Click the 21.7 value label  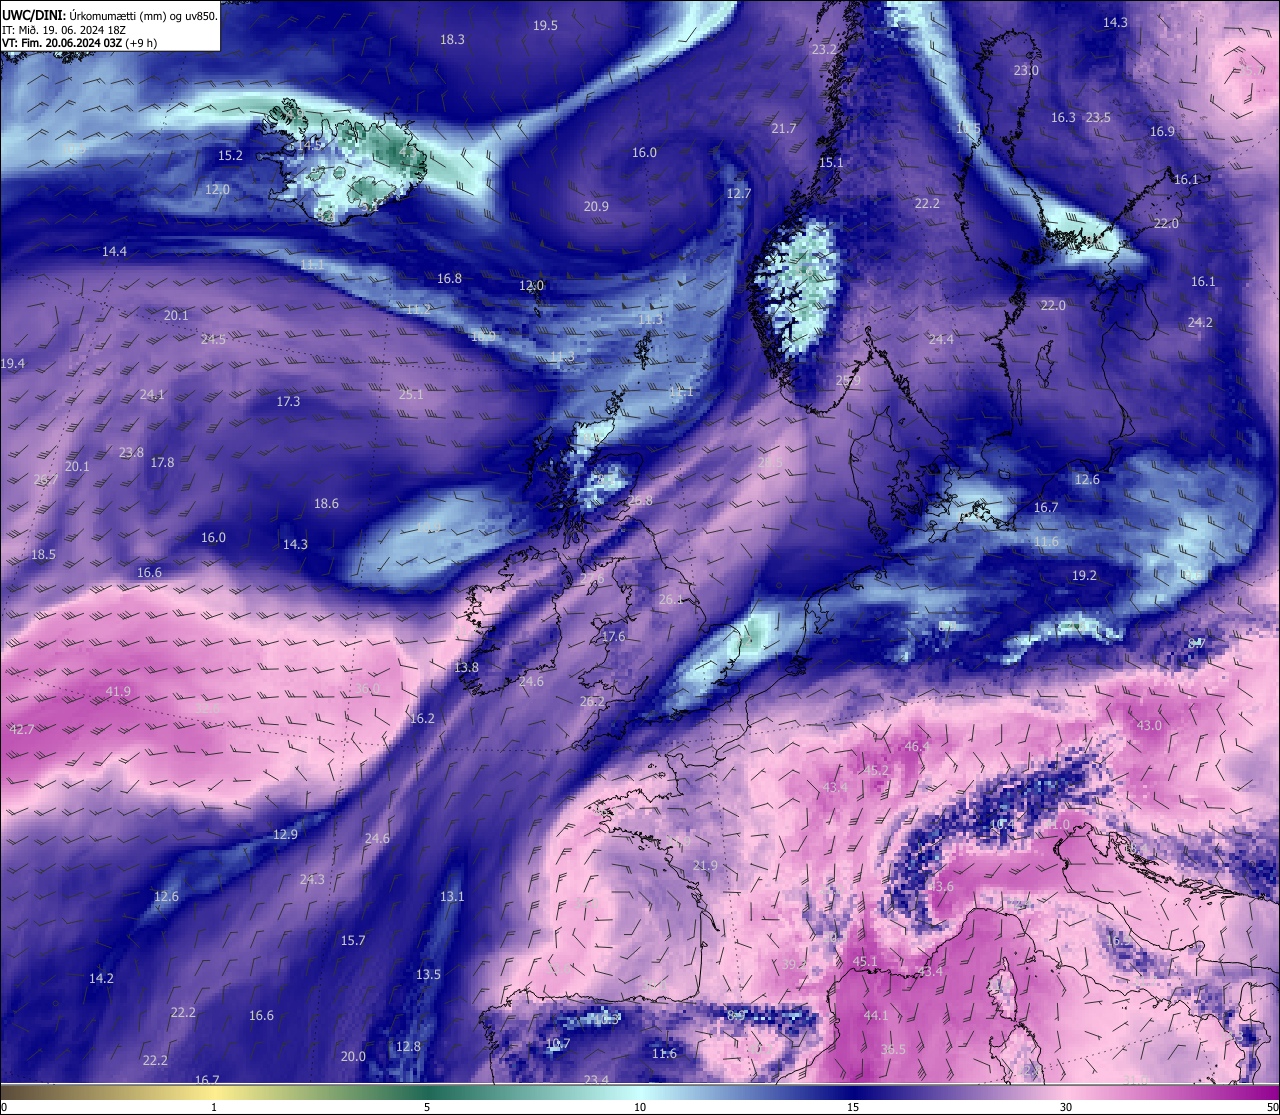coord(784,129)
